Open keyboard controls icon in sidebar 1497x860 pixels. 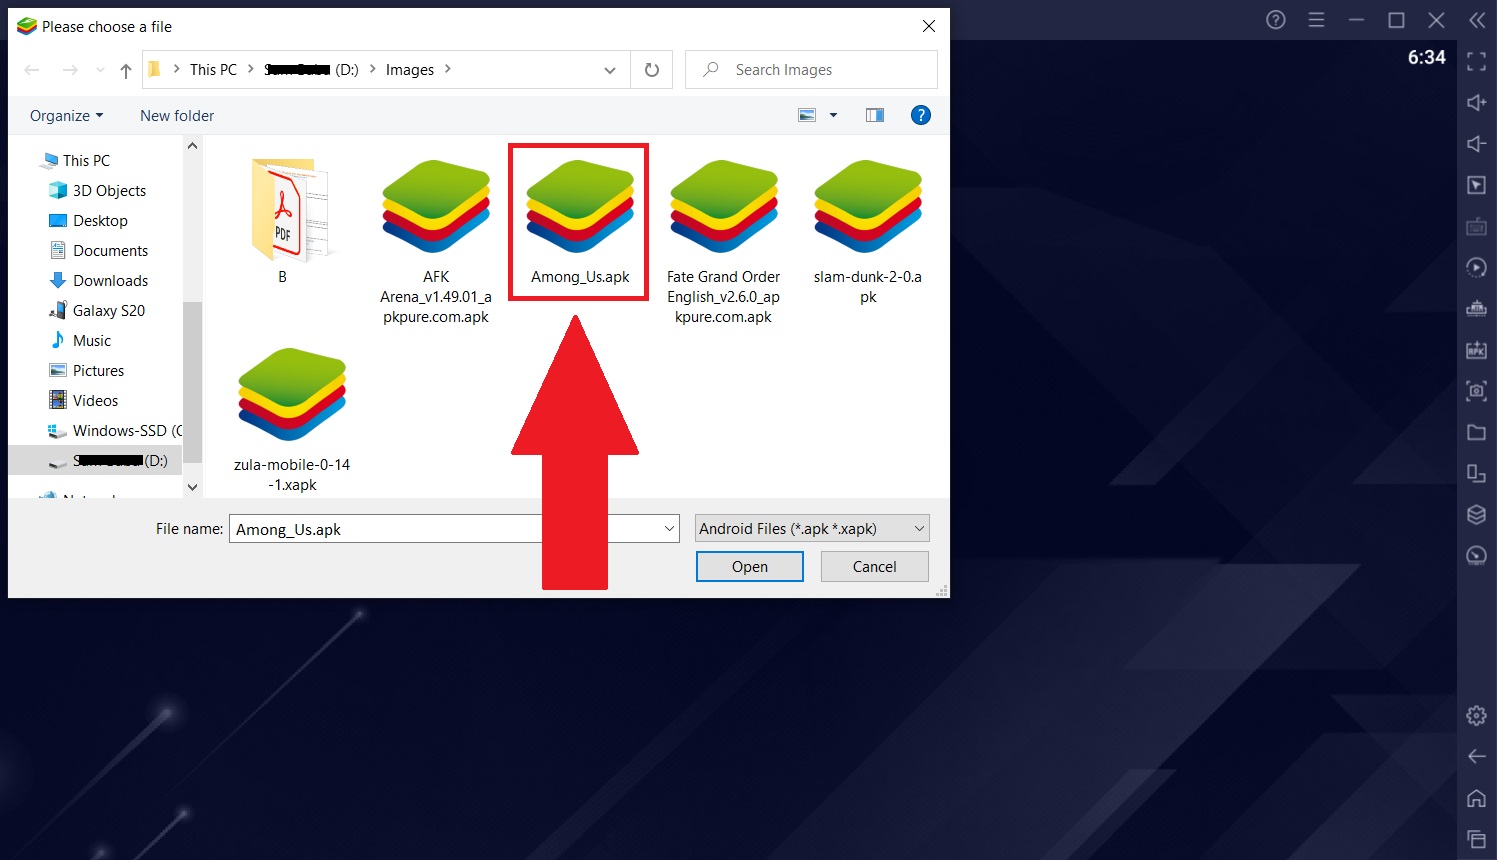coord(1476,227)
